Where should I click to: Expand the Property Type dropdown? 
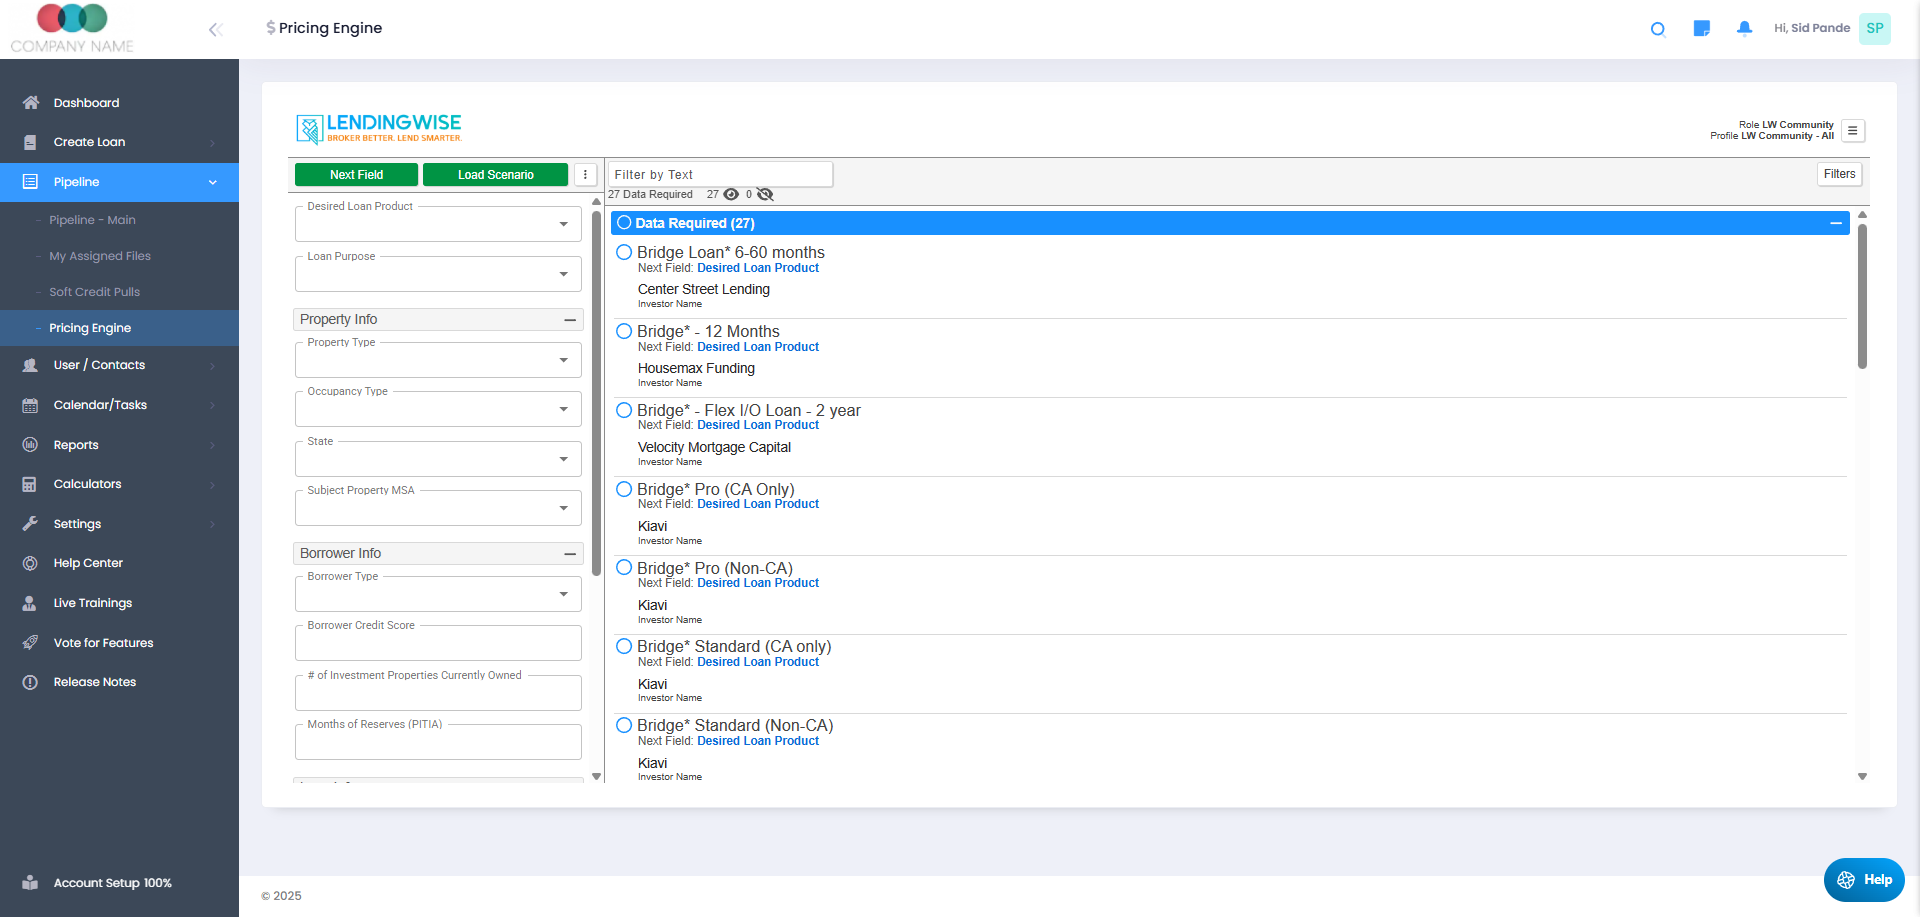coord(438,360)
